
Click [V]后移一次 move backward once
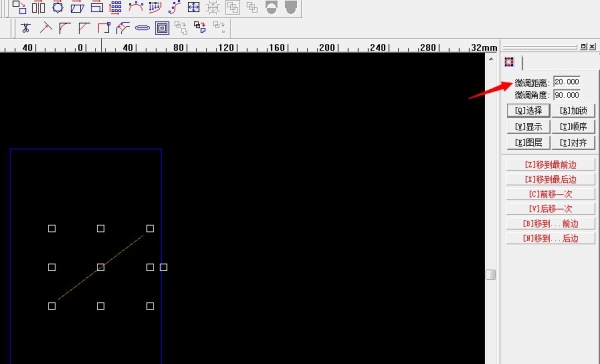point(550,209)
